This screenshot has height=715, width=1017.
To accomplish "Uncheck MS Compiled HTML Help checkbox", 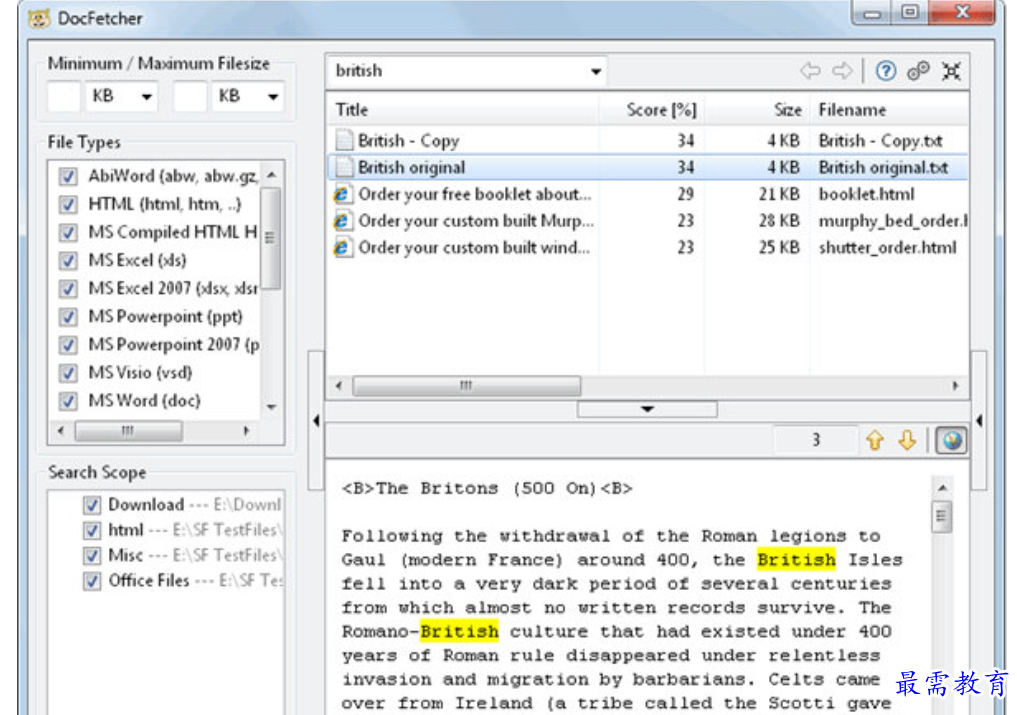I will 68,232.
